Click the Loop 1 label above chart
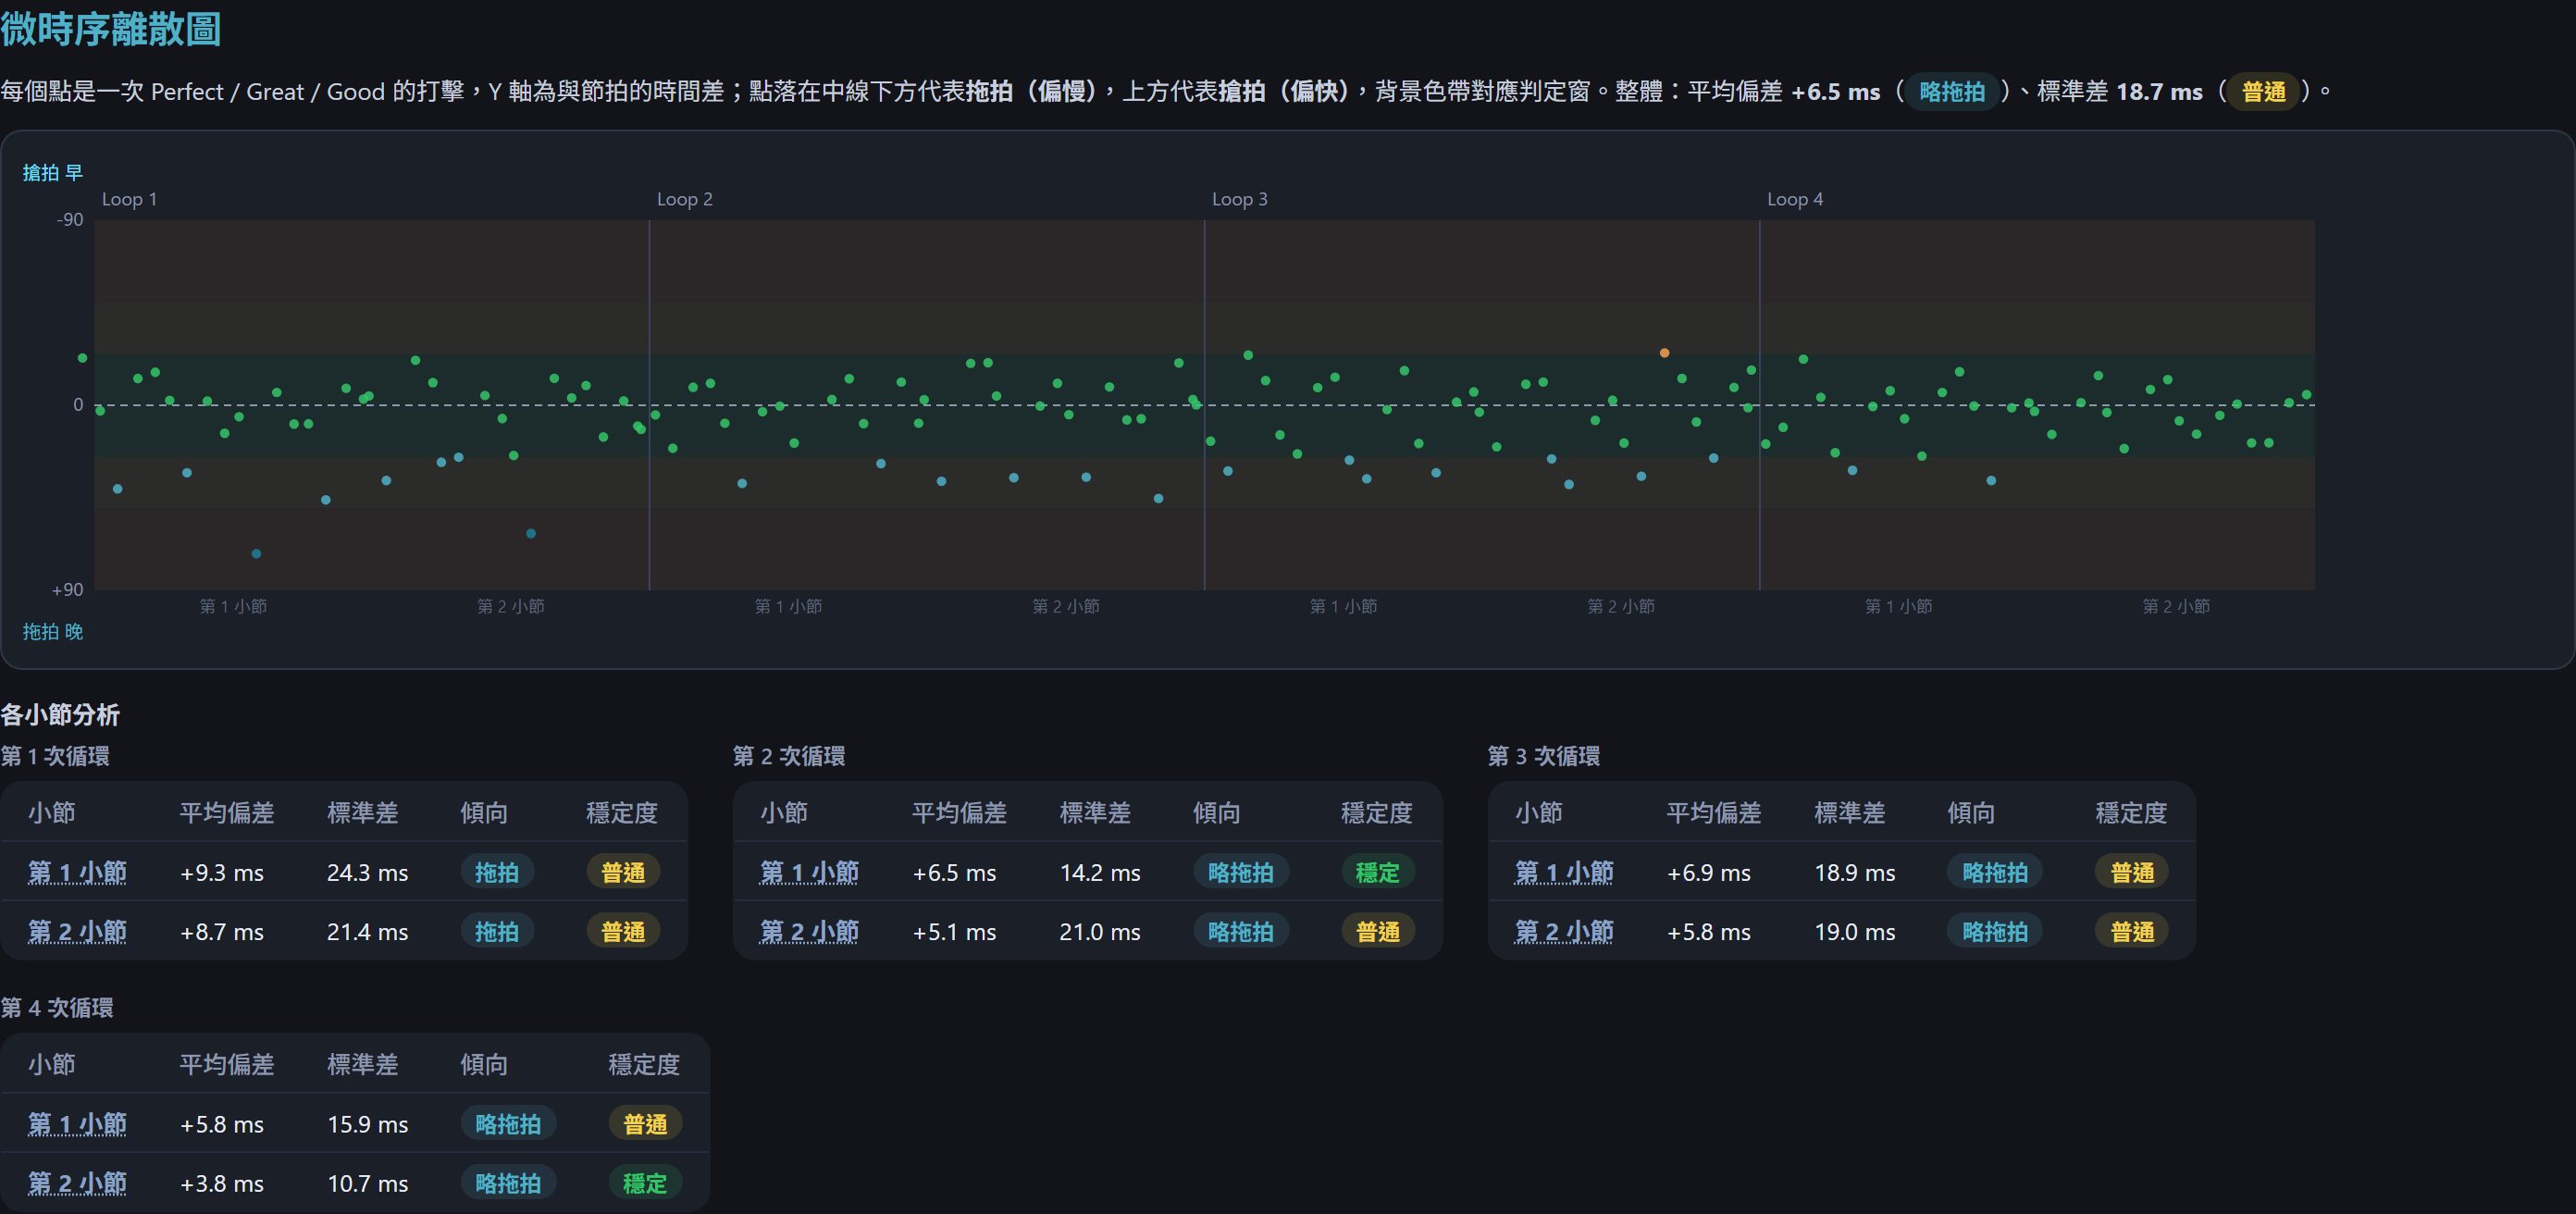Image resolution: width=2576 pixels, height=1214 pixels. (129, 199)
